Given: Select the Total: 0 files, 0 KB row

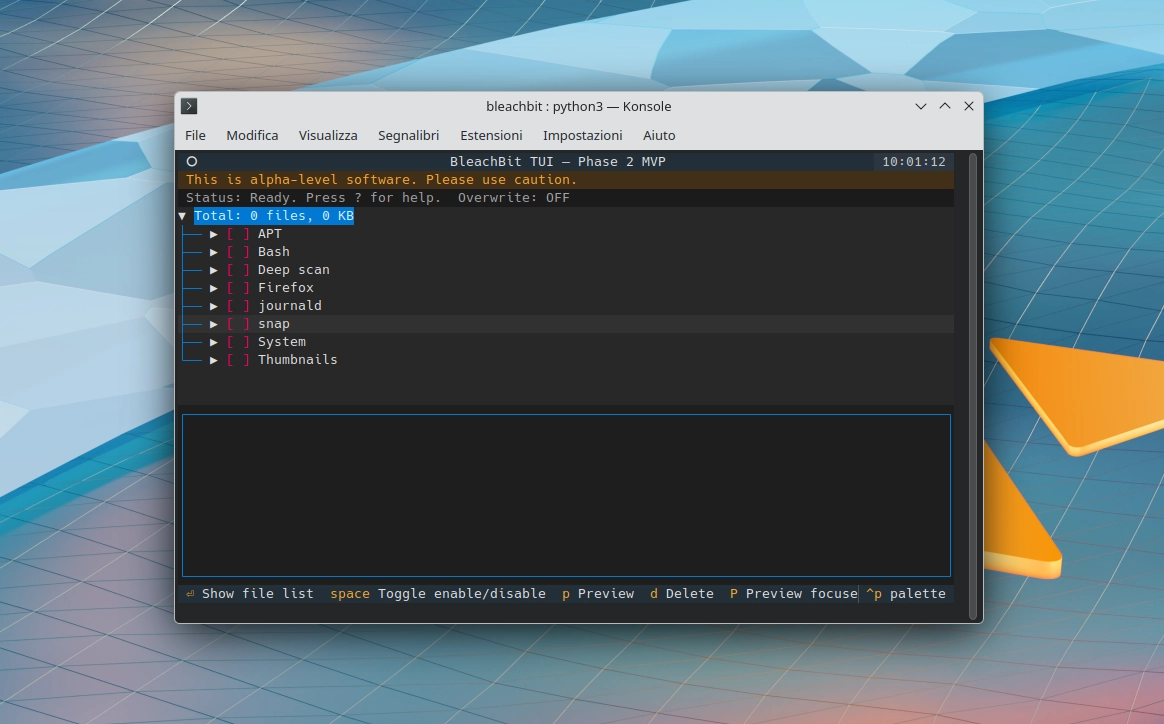Looking at the screenshot, I should click(x=274, y=216).
